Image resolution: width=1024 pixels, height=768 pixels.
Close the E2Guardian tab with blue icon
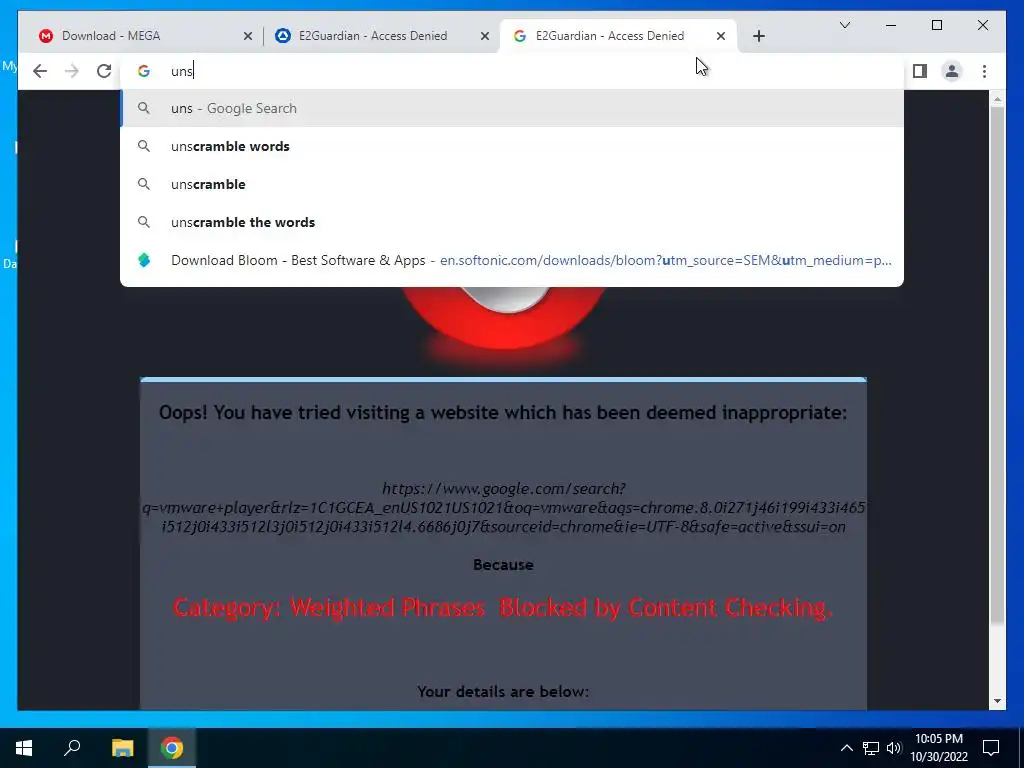[x=485, y=37]
